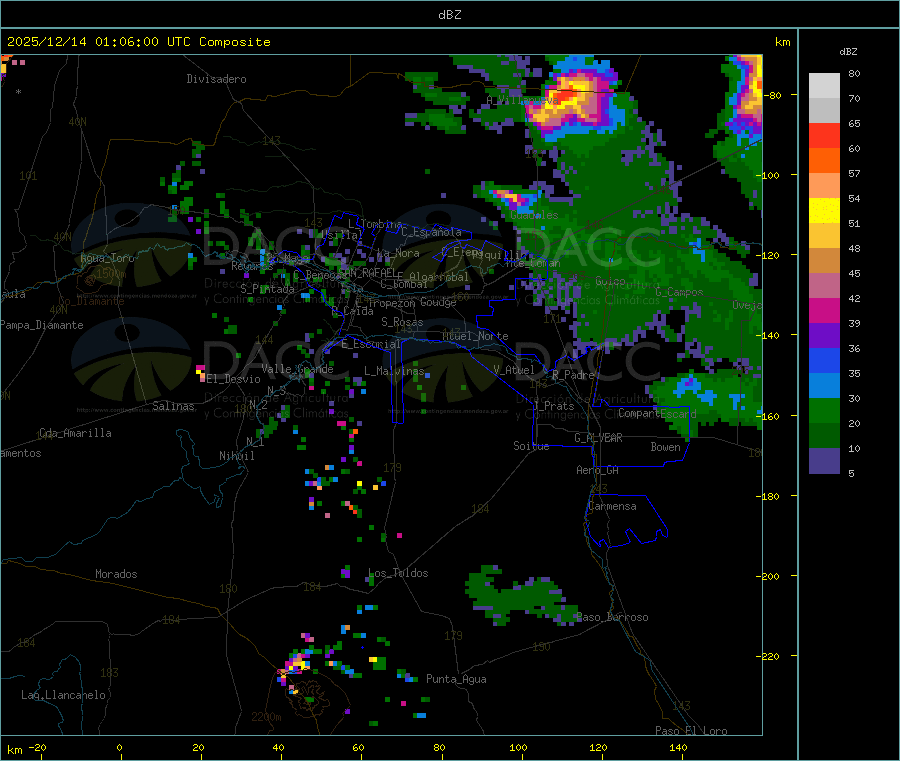Viewport: 900px width, 761px height.
Task: Click the 0 tick on bottom km axis
Action: click(119, 747)
